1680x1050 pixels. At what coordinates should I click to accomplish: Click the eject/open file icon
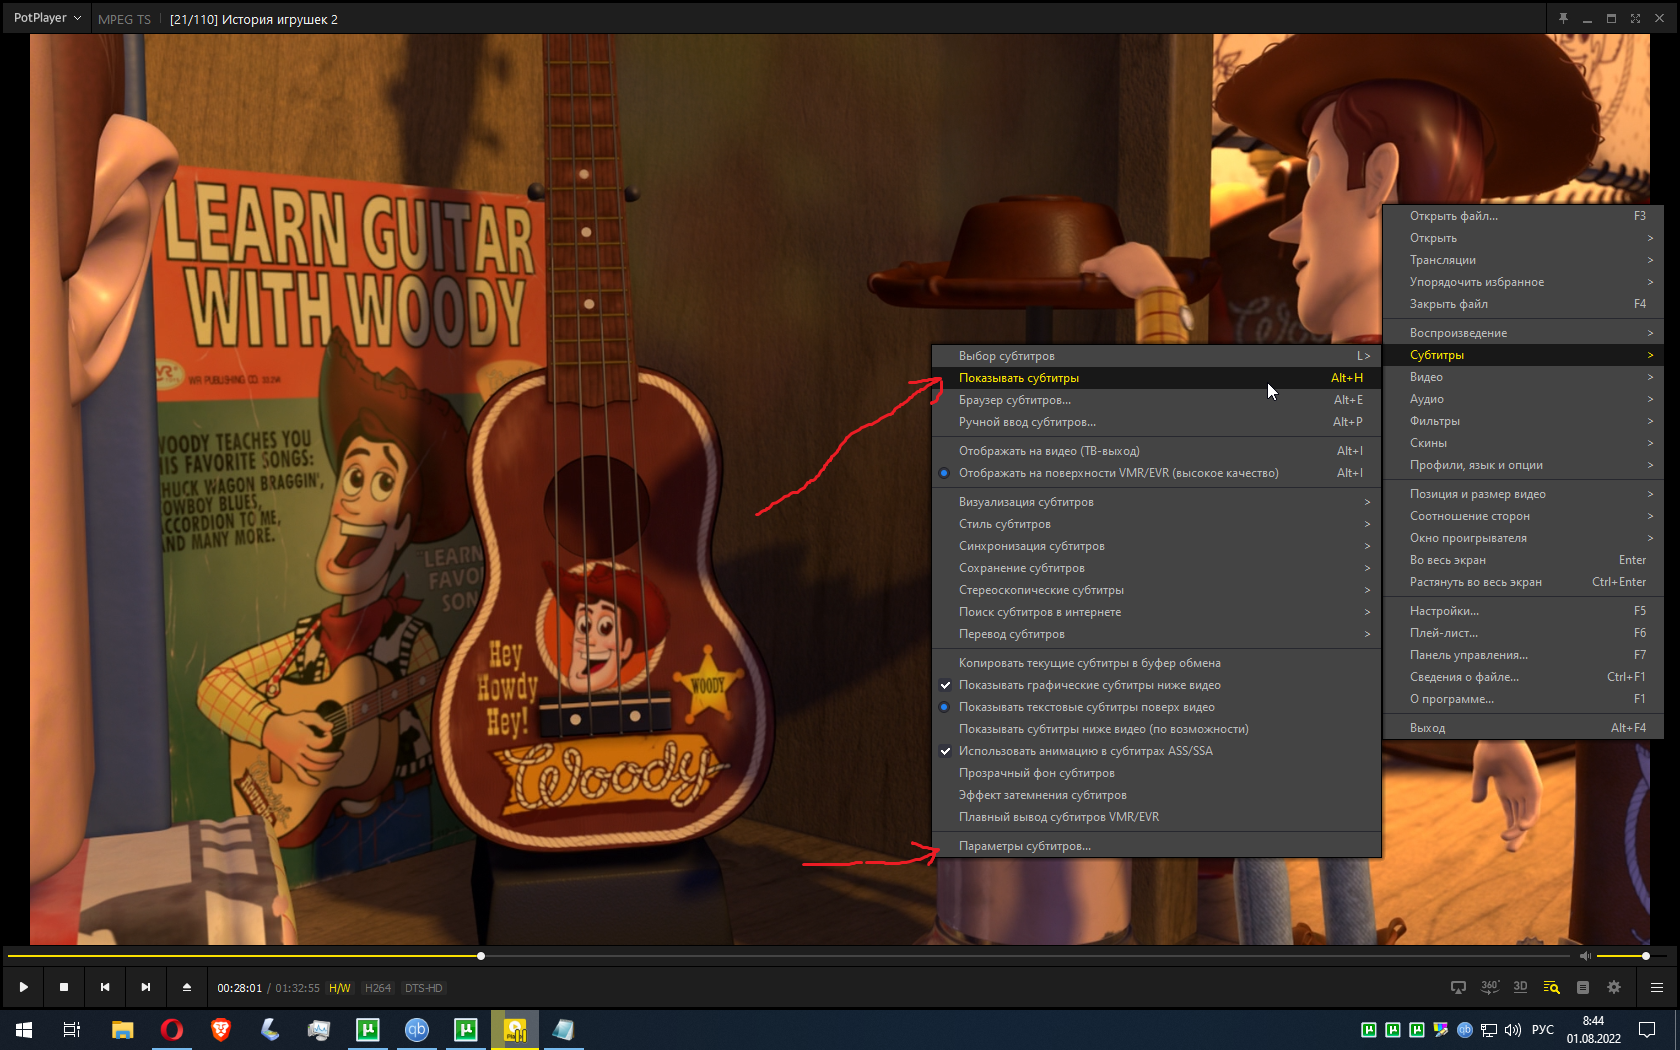tap(187, 987)
